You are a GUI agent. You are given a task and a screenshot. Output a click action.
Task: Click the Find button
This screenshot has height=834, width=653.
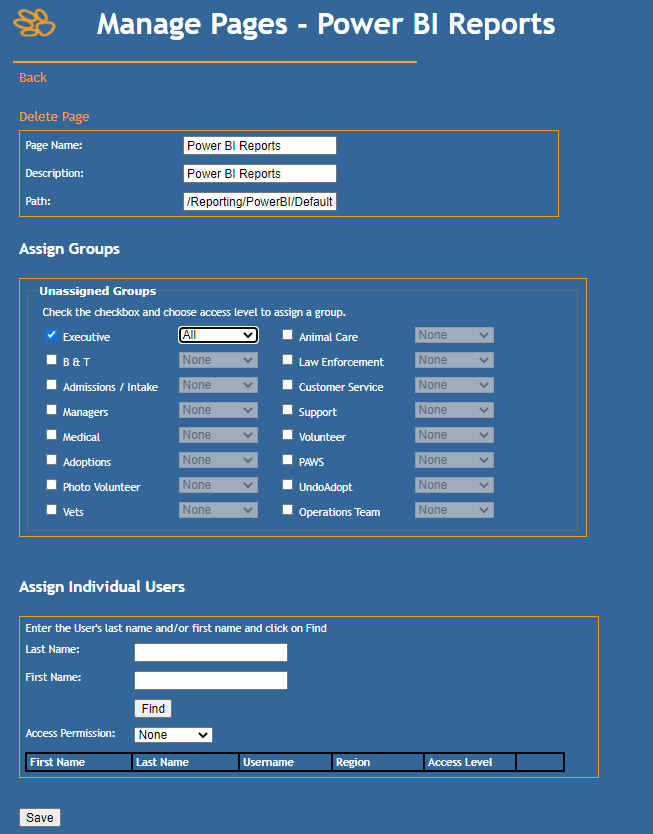click(x=153, y=708)
